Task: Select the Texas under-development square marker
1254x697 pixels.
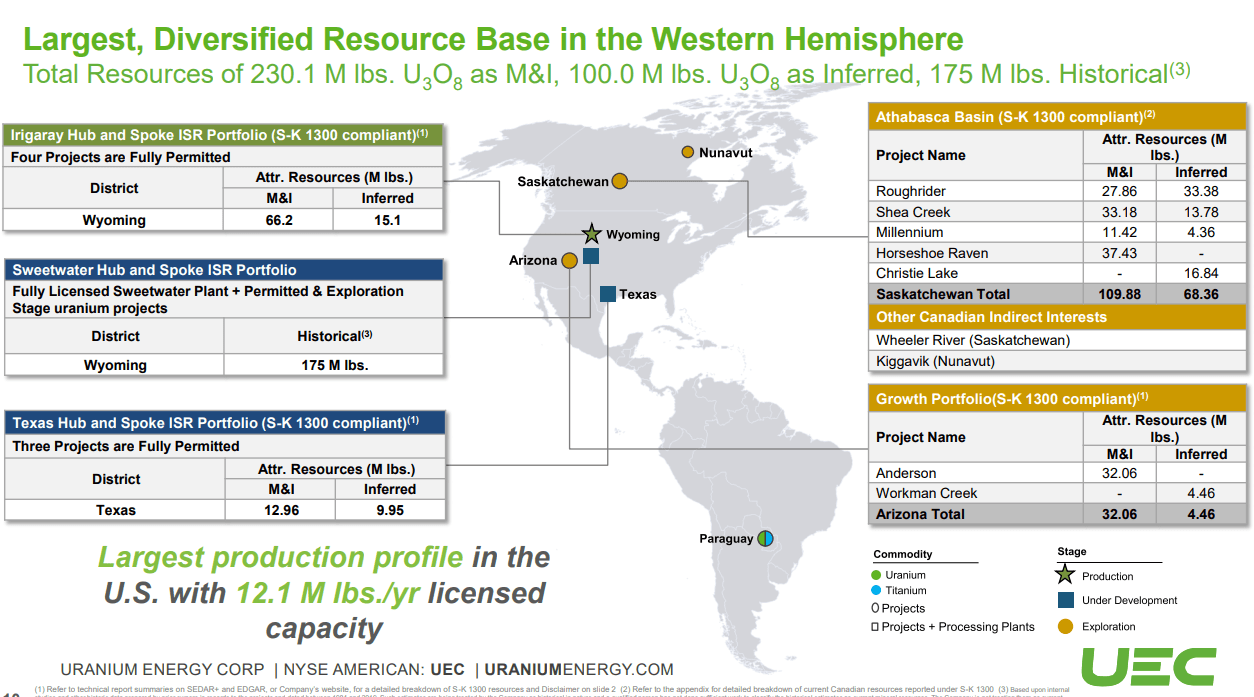Action: [608, 294]
